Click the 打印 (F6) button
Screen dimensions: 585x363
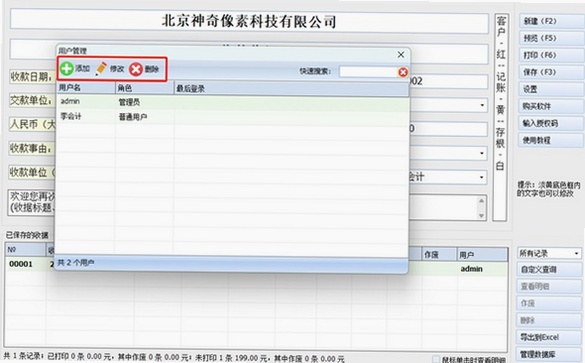551,55
